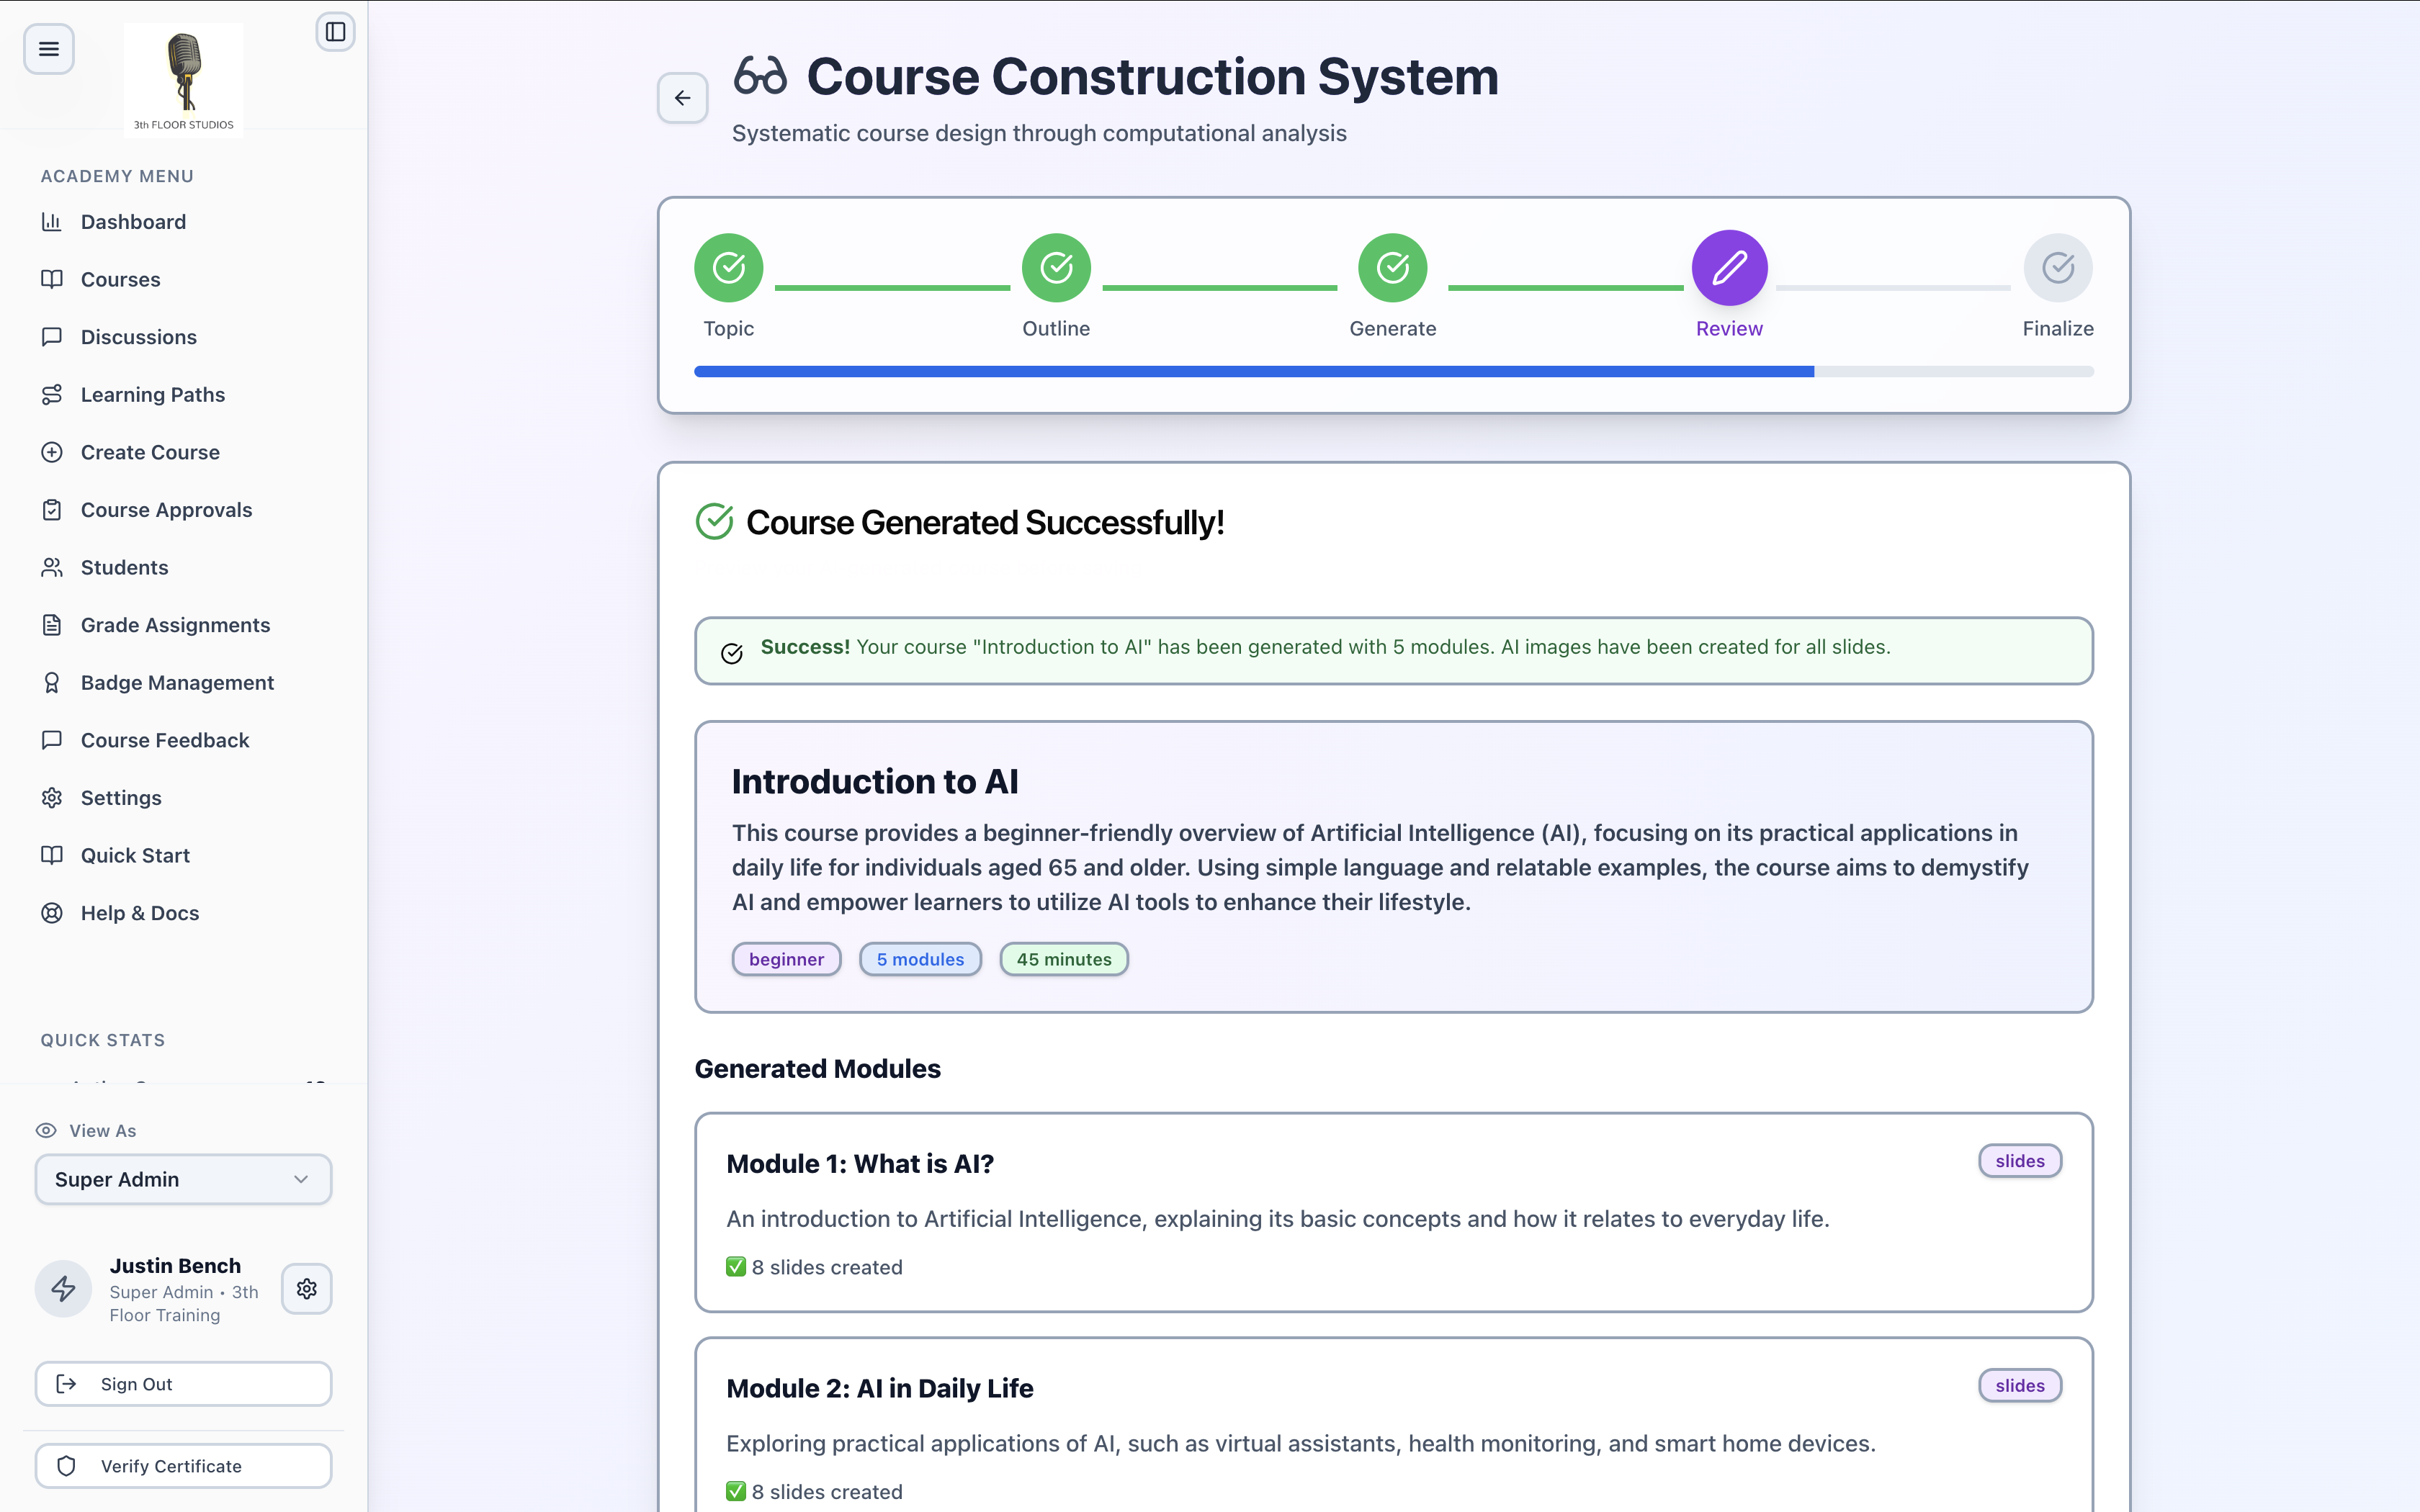Click the Generated Modules heading
The width and height of the screenshot is (2420, 1512).
(x=817, y=1069)
